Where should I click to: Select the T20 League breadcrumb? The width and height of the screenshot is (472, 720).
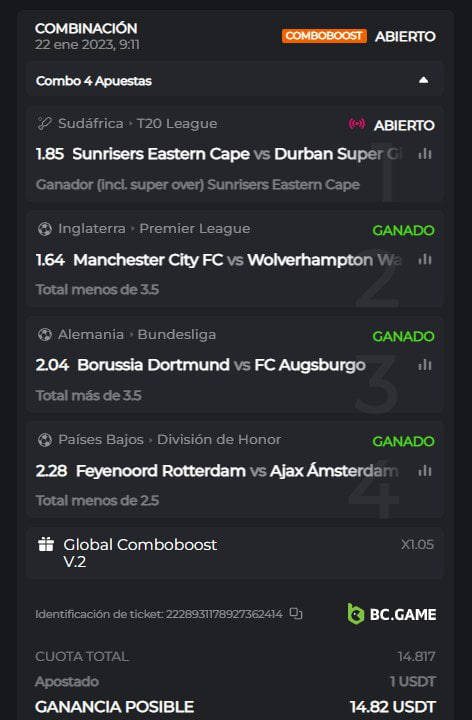pos(177,124)
